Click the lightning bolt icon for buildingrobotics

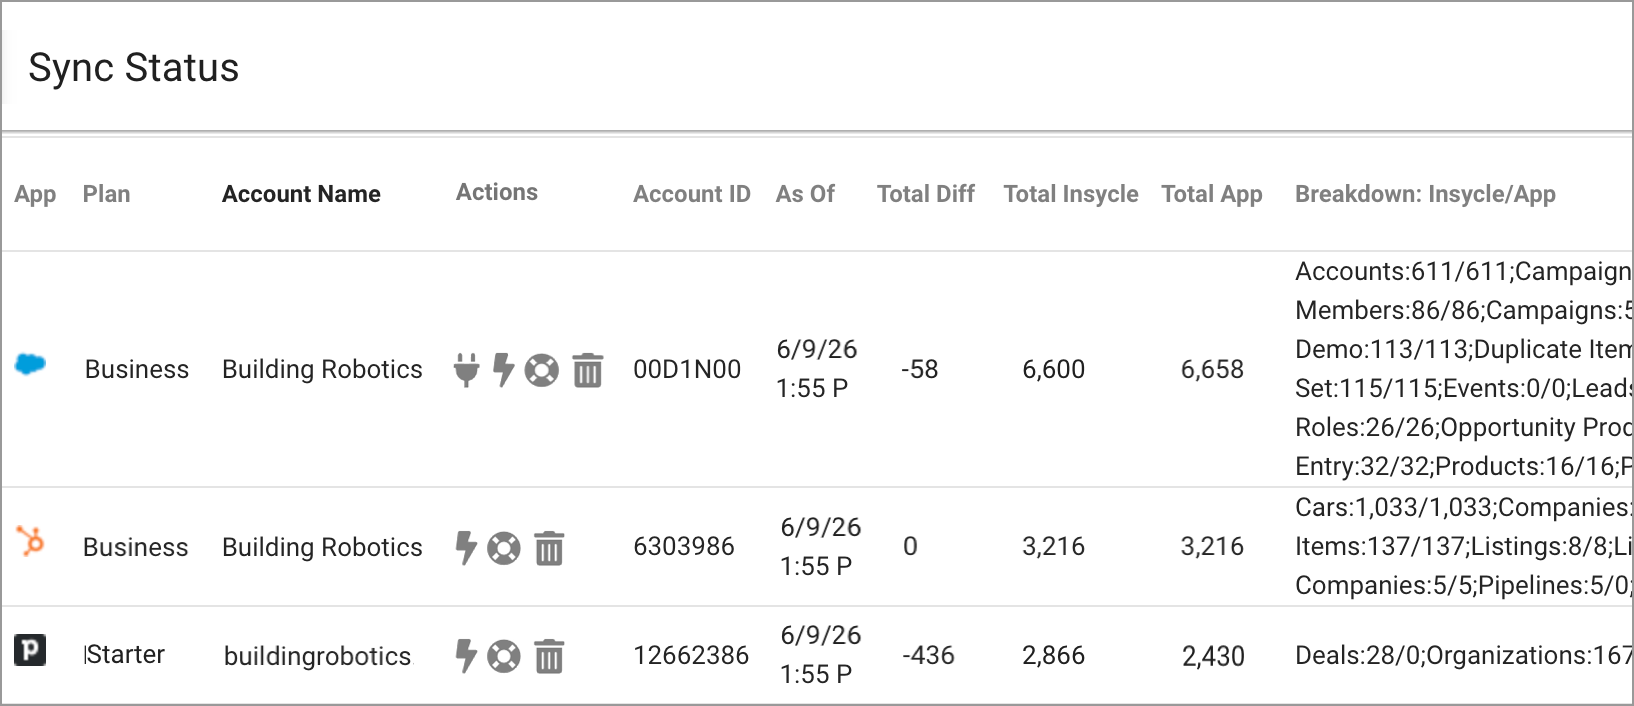pos(466,656)
